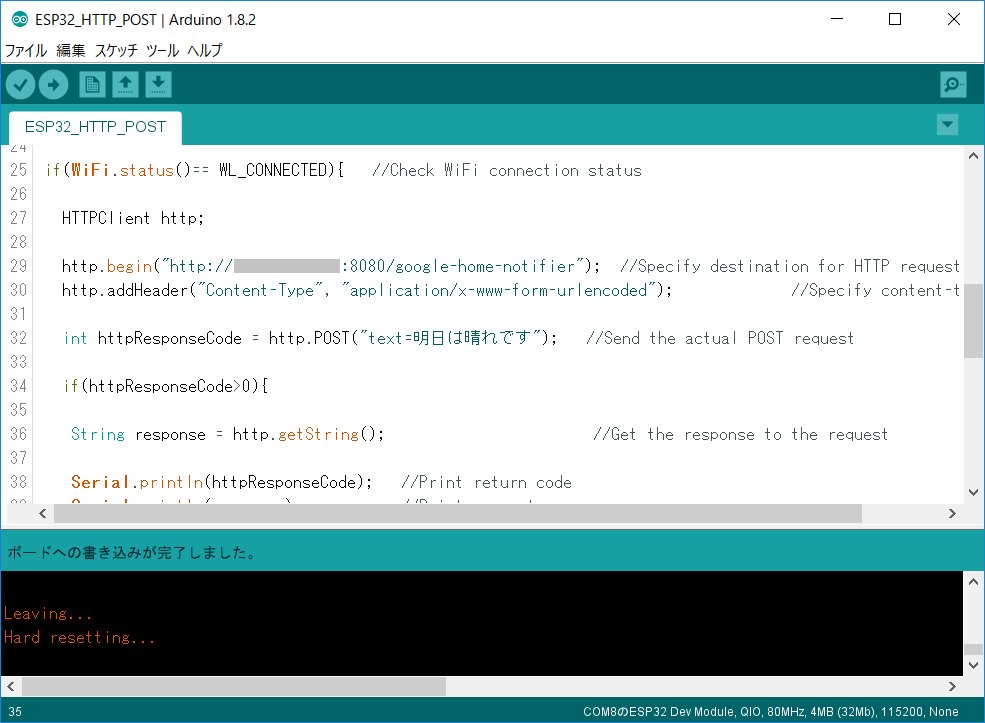
Task: Open the tab options dropdown arrow
Action: [947, 124]
